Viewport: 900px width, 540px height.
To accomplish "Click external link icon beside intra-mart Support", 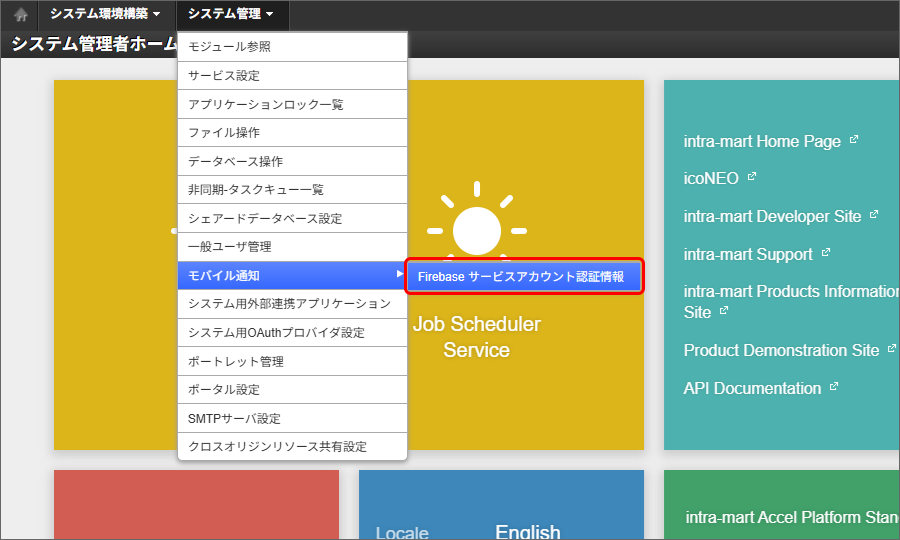I will pyautogui.click(x=826, y=253).
